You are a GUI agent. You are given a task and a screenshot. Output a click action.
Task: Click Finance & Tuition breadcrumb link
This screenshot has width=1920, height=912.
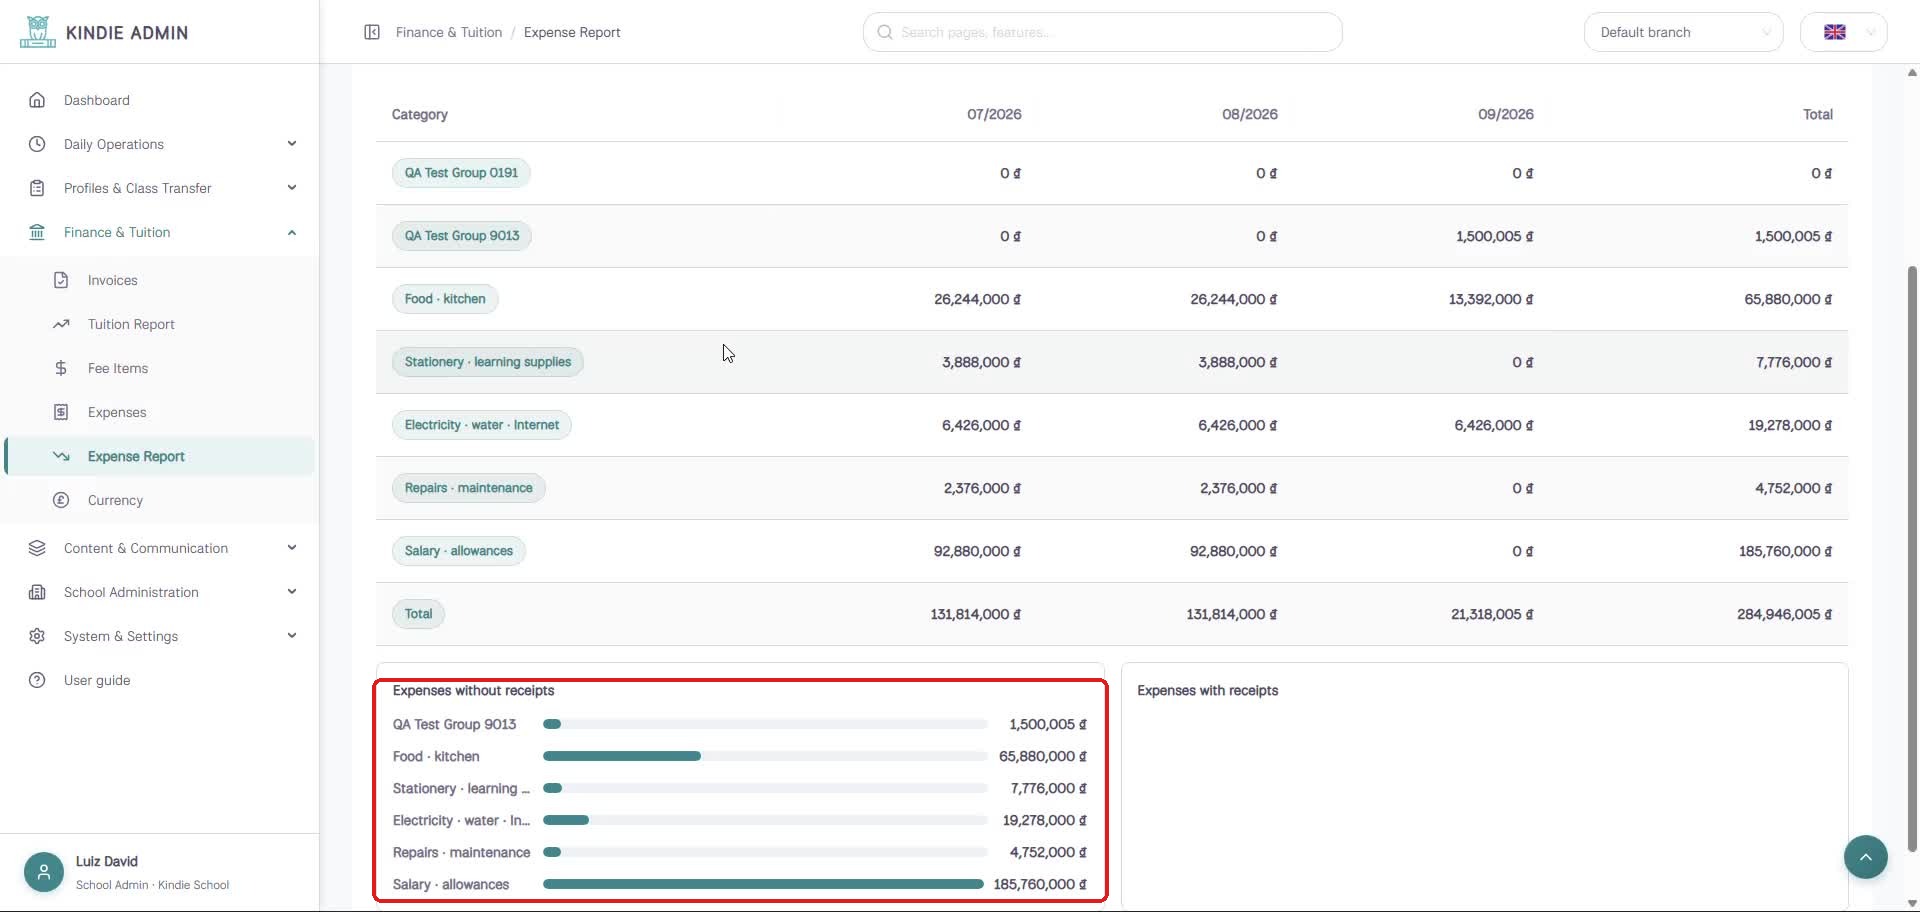tap(449, 32)
